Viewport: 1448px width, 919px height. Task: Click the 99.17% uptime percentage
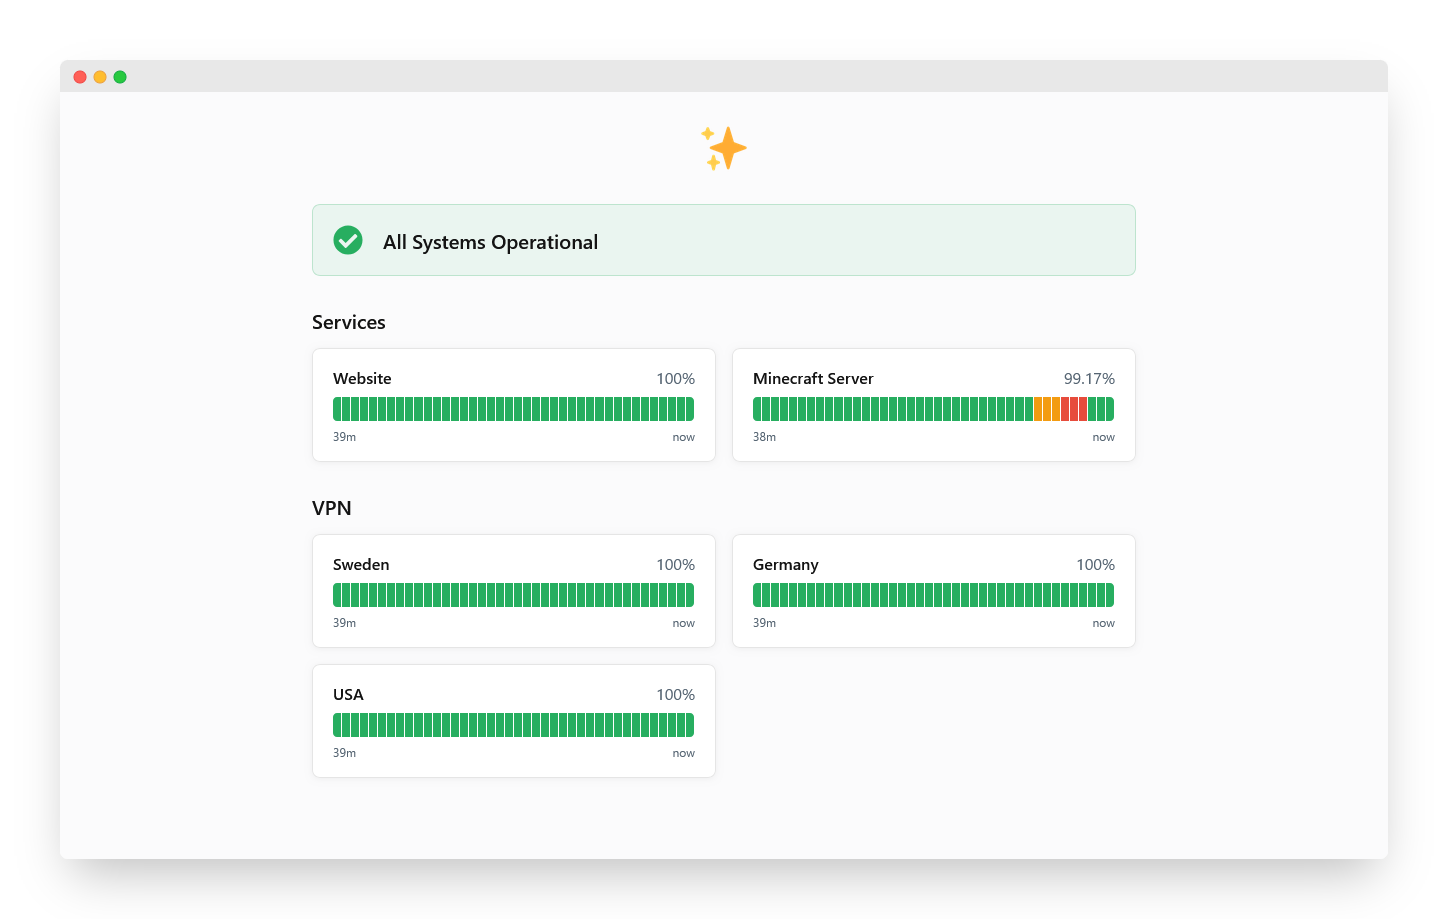(x=1089, y=379)
